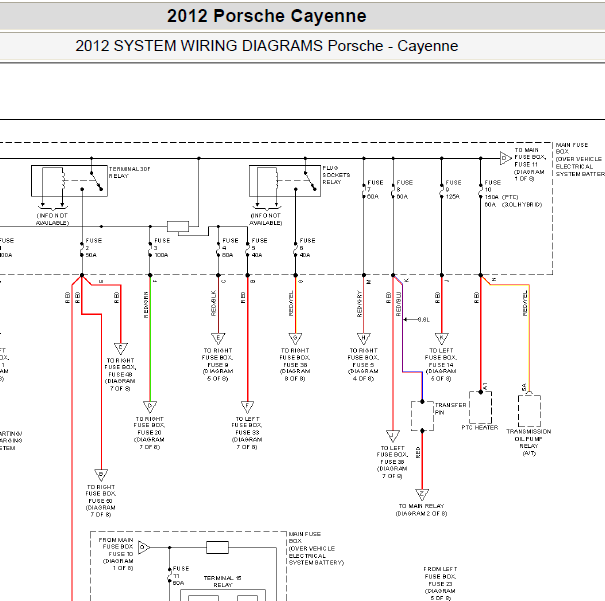The width and height of the screenshot is (605, 601).
Task: Click lower "MAIN FUSE BOX (OVER VEHICLE ELECTRICAL SYSTEM BATTERY)" label
Action: click(x=316, y=548)
